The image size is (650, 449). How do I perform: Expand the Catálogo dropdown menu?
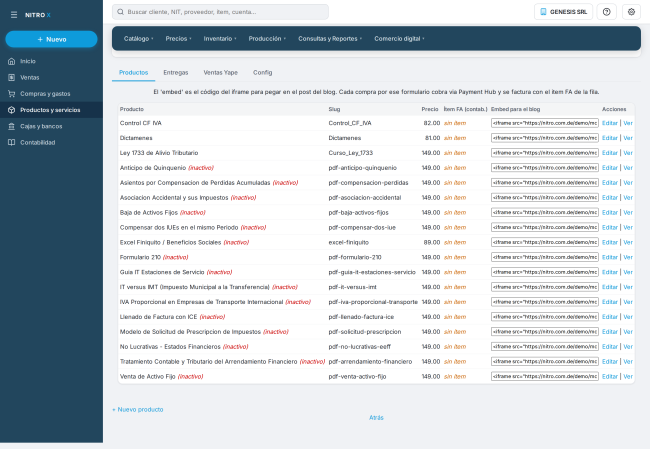coord(138,39)
